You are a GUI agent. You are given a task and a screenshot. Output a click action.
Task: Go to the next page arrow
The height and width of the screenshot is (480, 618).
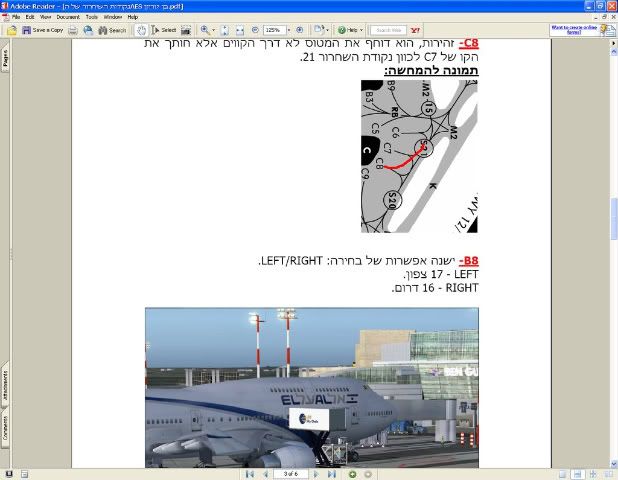click(x=317, y=473)
